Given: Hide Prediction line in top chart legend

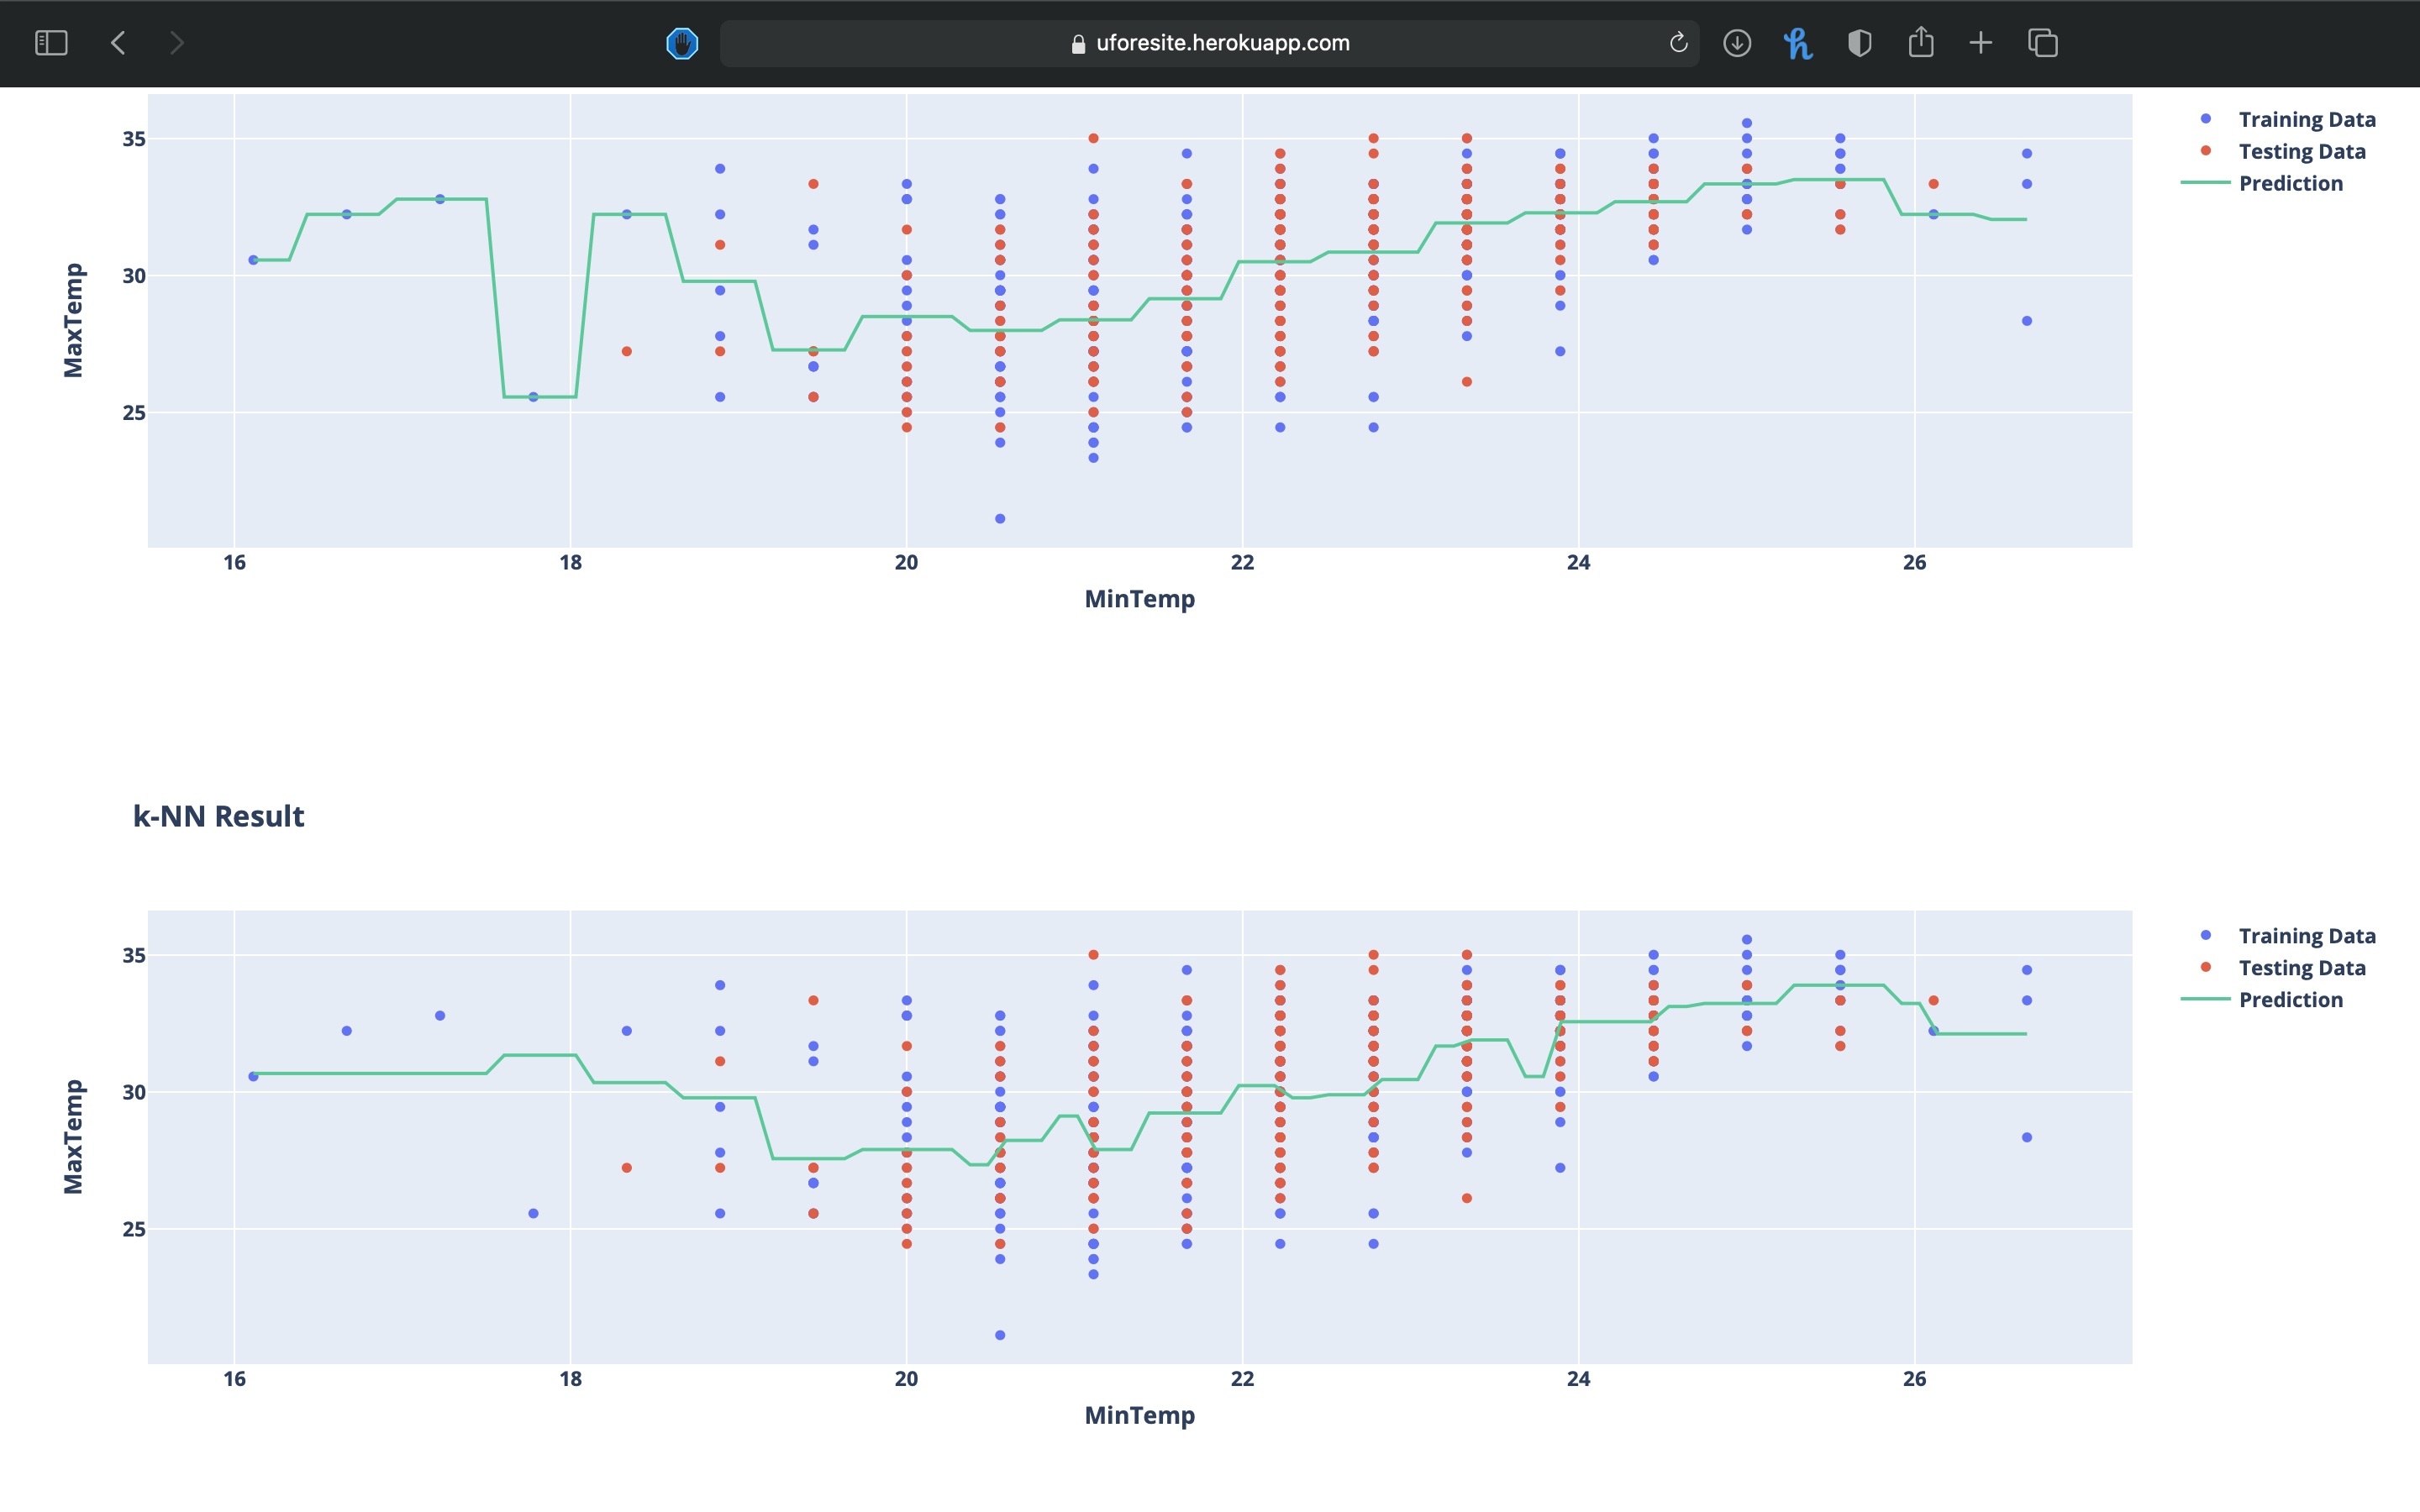Looking at the screenshot, I should [x=2289, y=184].
